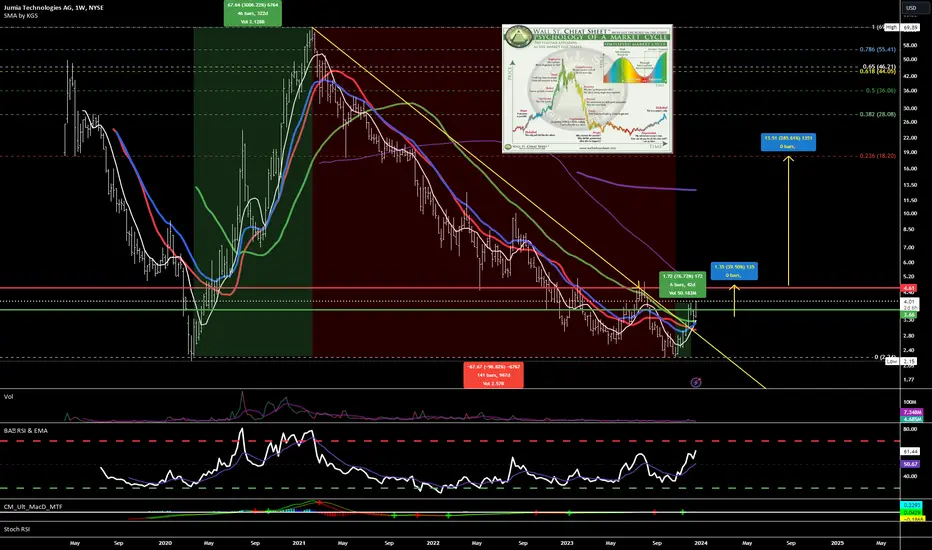Select the RSI & EMA indicator label
The image size is (932, 550).
[x=26, y=430]
